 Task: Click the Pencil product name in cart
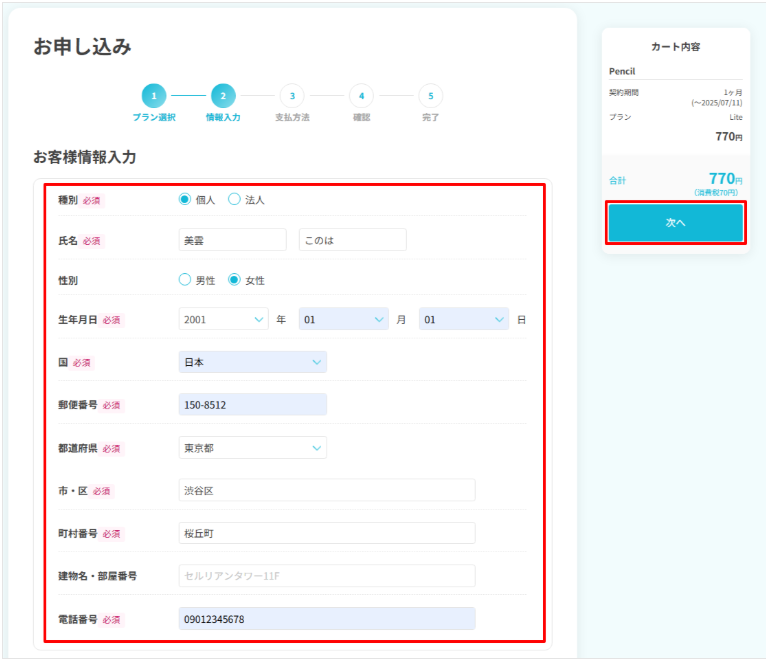tap(622, 71)
